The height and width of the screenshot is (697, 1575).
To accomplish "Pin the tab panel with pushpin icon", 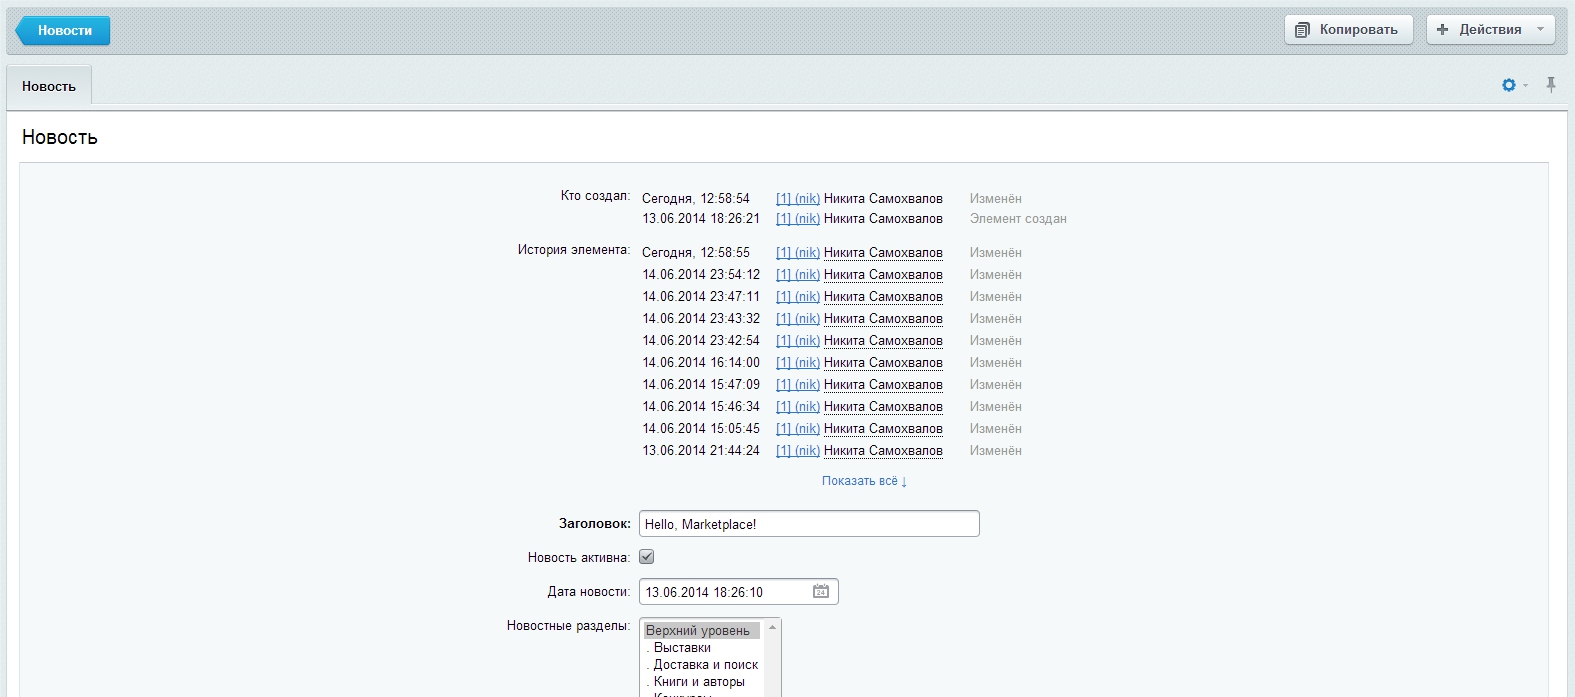I will point(1551,85).
